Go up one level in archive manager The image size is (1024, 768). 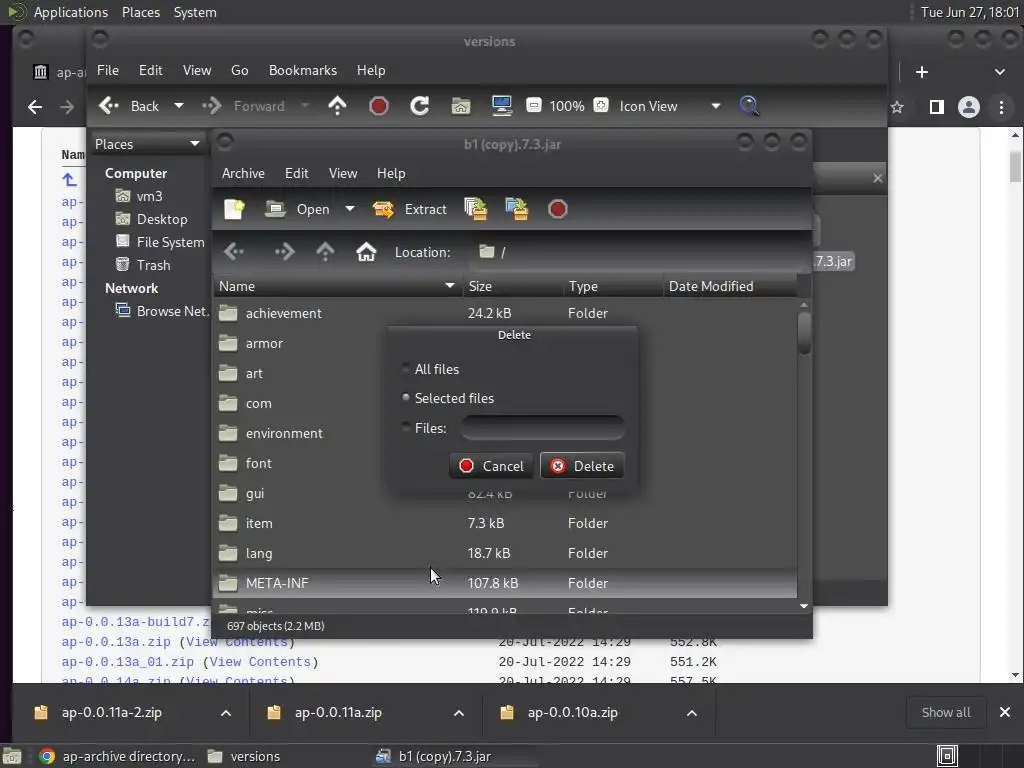point(325,251)
